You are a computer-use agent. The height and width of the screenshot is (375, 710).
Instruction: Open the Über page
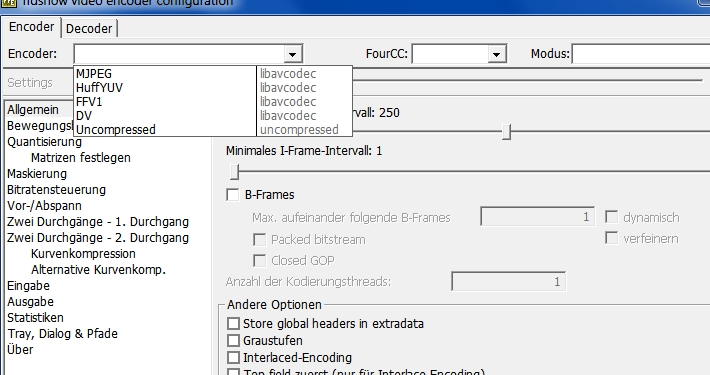(x=20, y=350)
